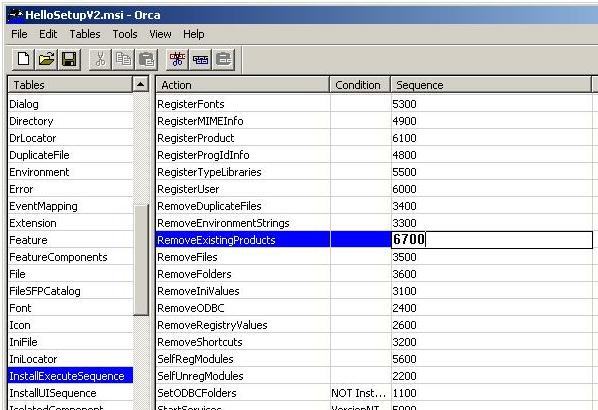Click the Tables list scrollbar thumb
Image resolution: width=598 pixels, height=410 pixels.
click(x=141, y=260)
